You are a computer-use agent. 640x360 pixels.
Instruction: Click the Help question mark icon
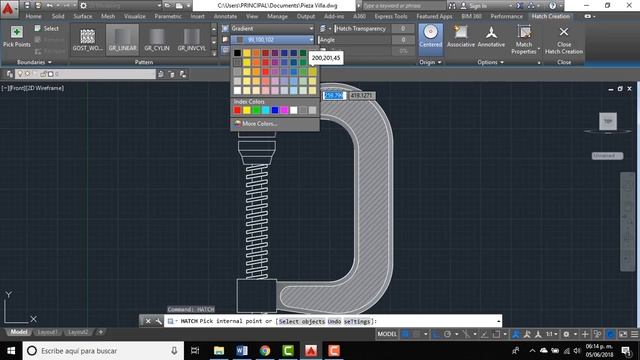(x=552, y=6)
